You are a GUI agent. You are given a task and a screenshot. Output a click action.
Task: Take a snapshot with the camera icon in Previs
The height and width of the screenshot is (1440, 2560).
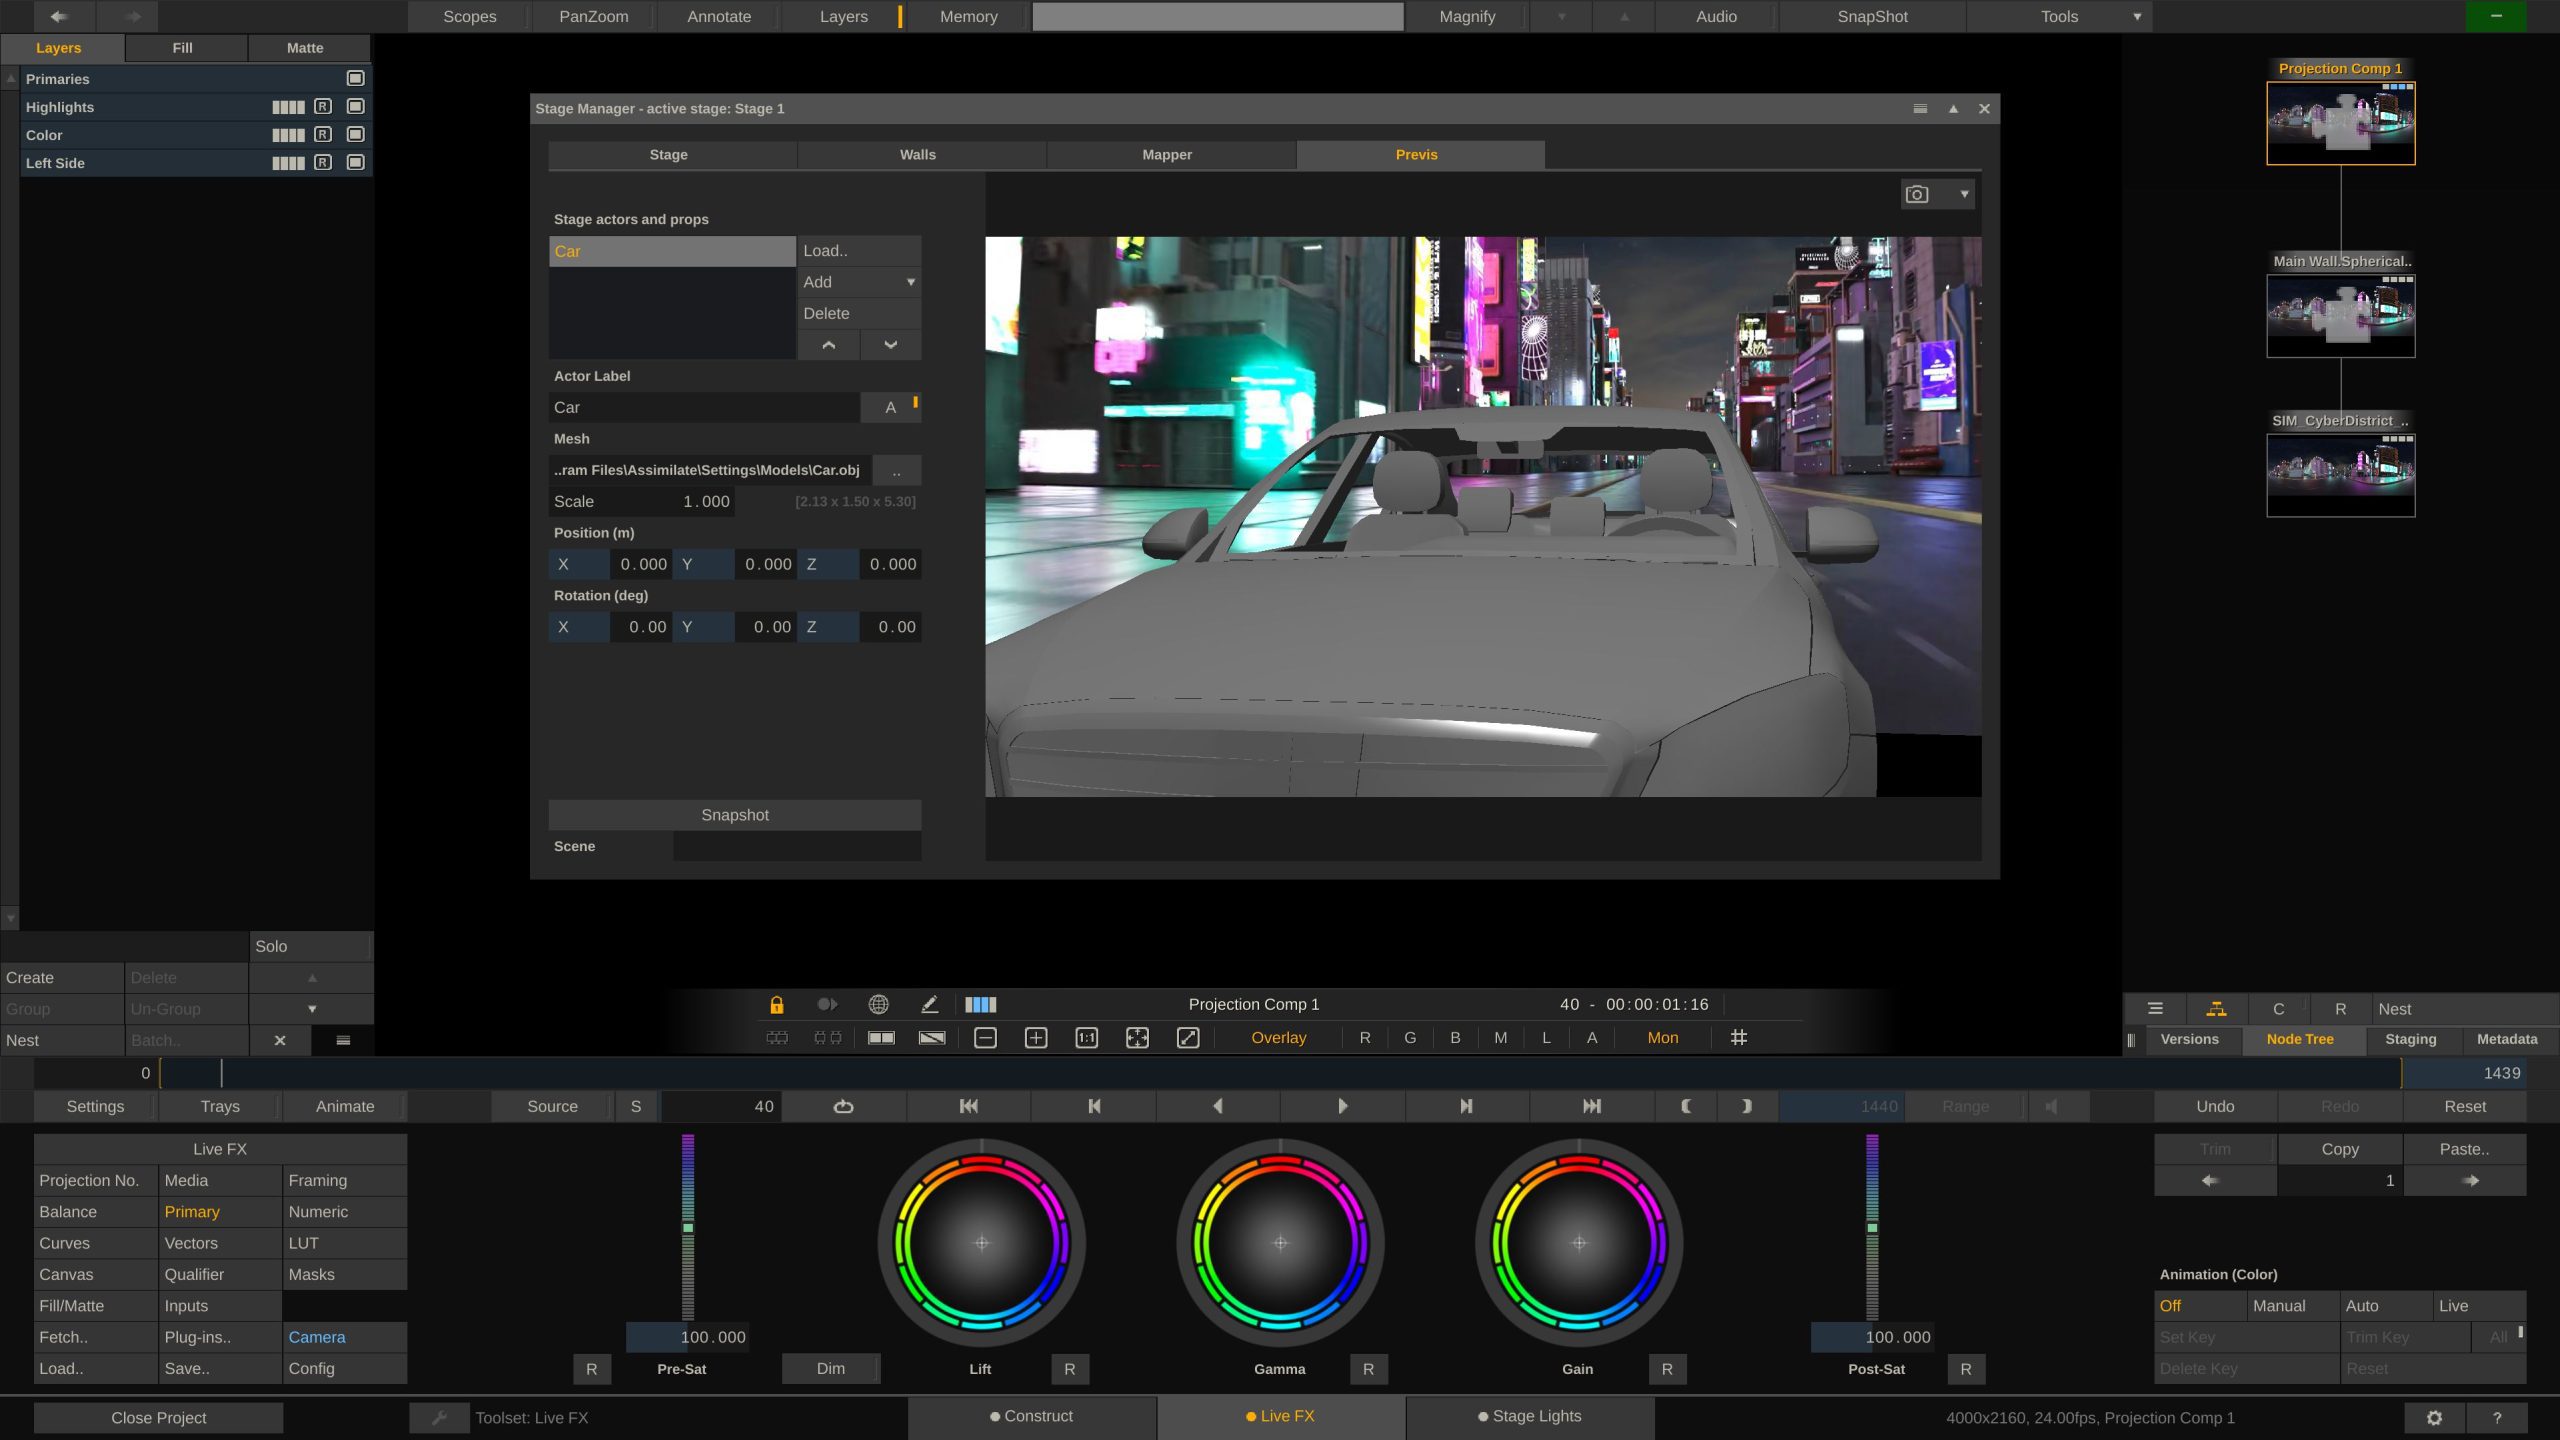tap(1917, 194)
